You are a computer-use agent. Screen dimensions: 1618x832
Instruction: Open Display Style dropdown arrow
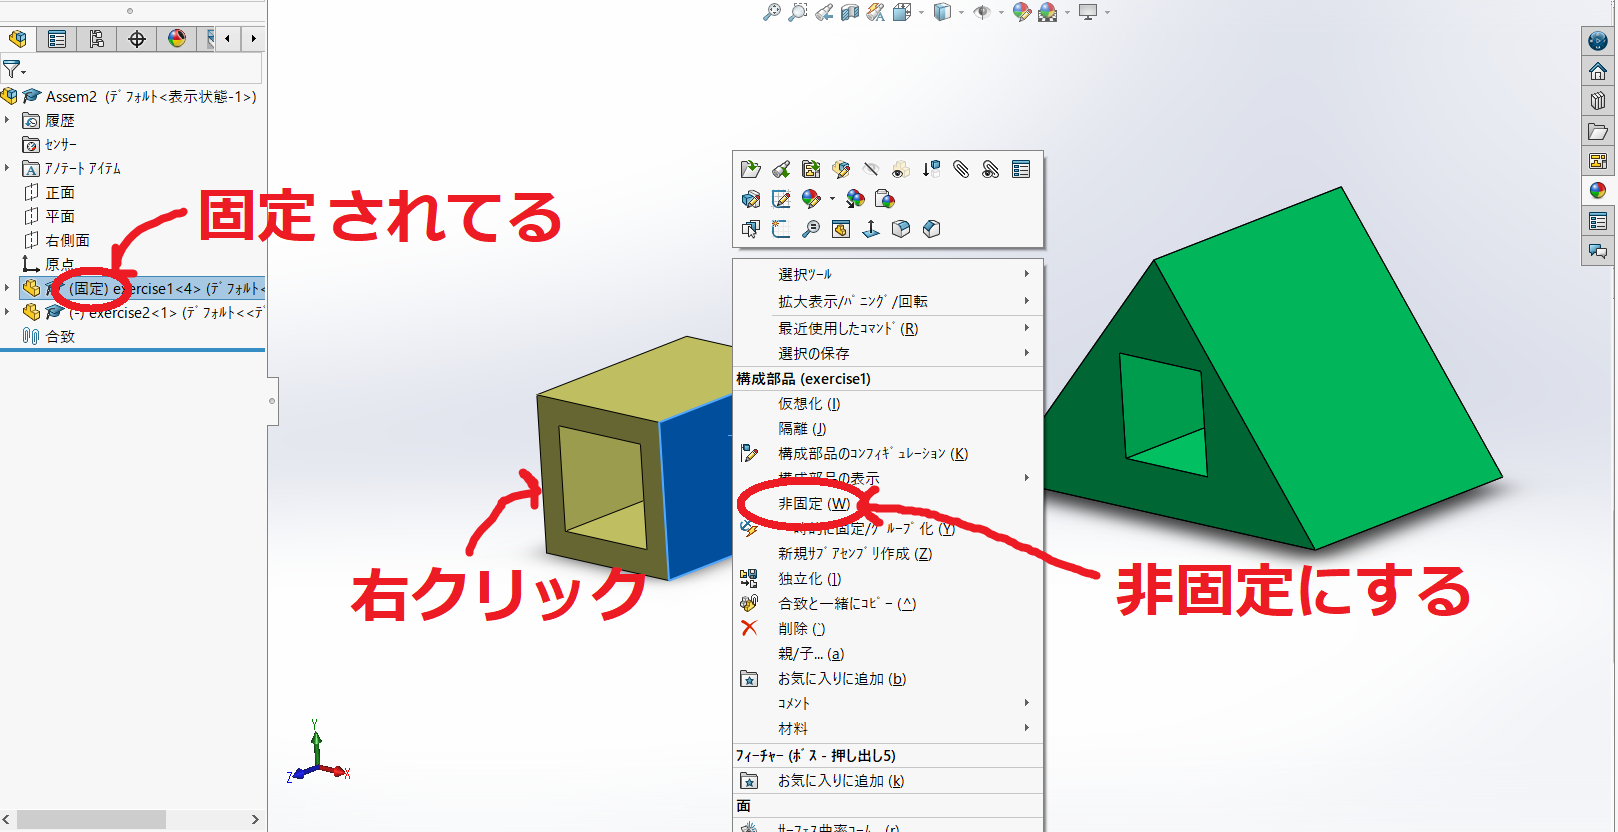[x=961, y=13]
